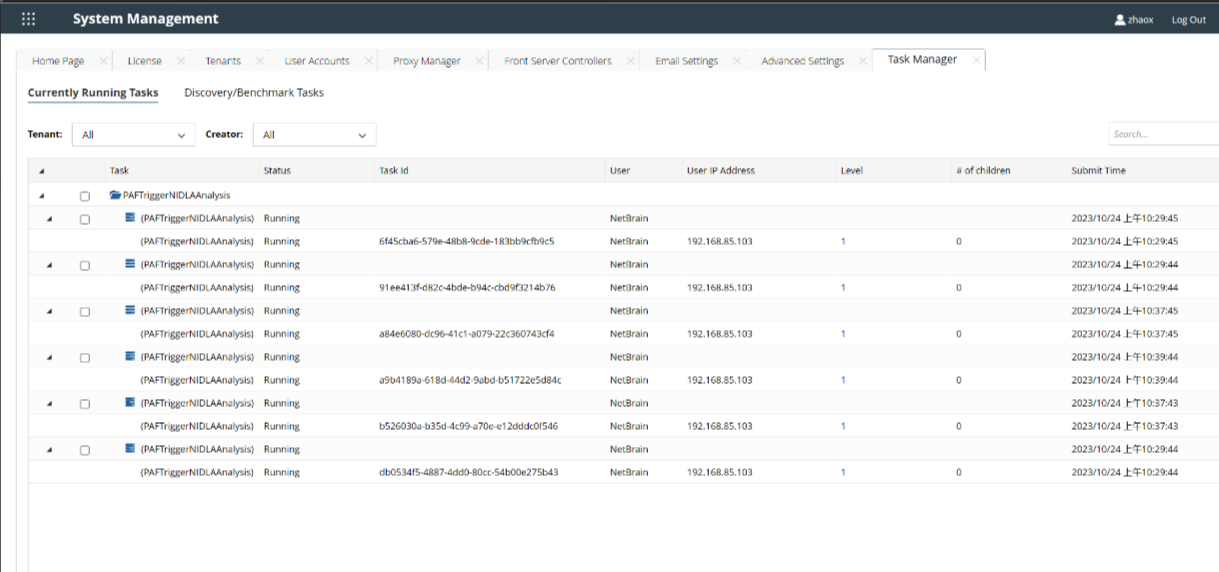Viewport: 1219px width, 572px height.
Task: Go to the Front Server Controllers tab
Action: tap(557, 61)
